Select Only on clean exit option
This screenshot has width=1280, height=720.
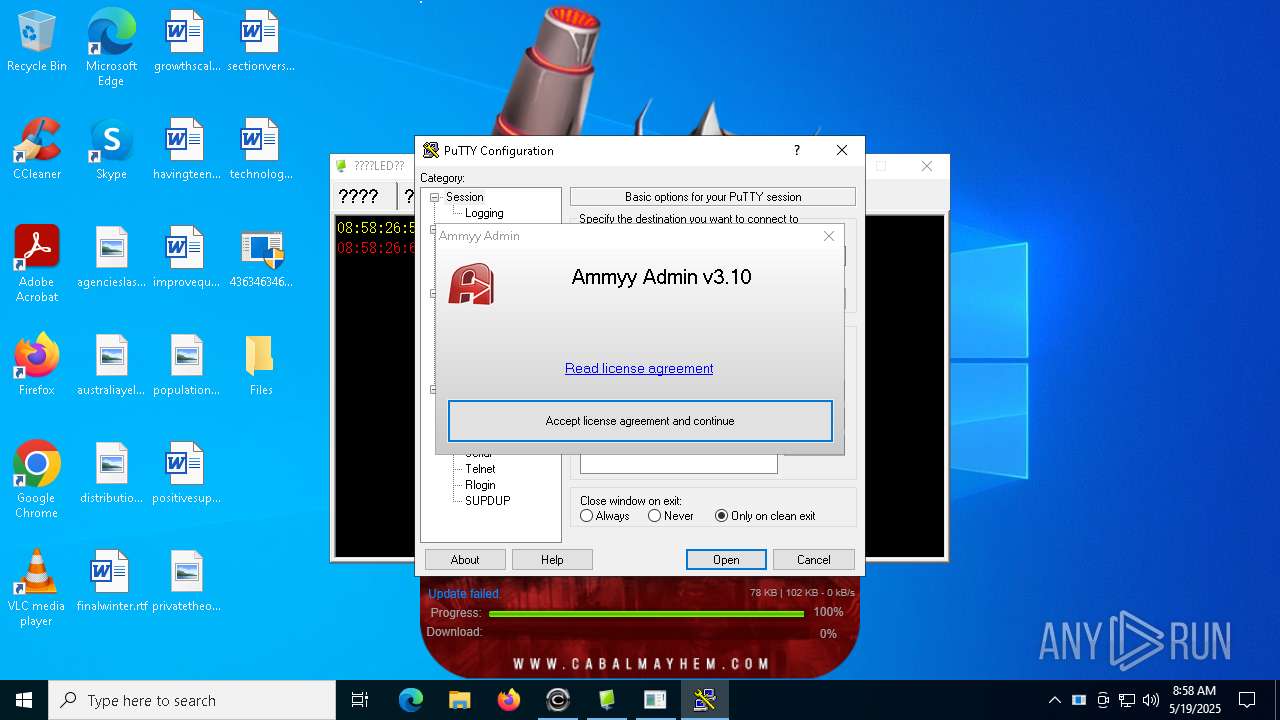[x=765, y=516]
